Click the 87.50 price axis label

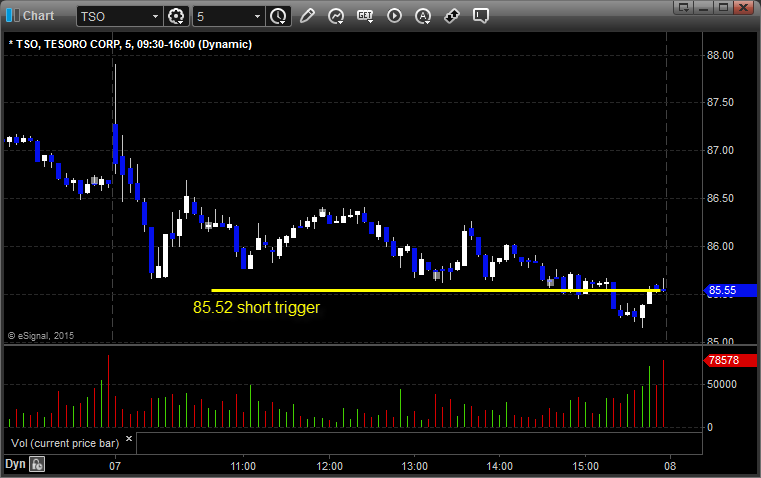click(x=720, y=102)
